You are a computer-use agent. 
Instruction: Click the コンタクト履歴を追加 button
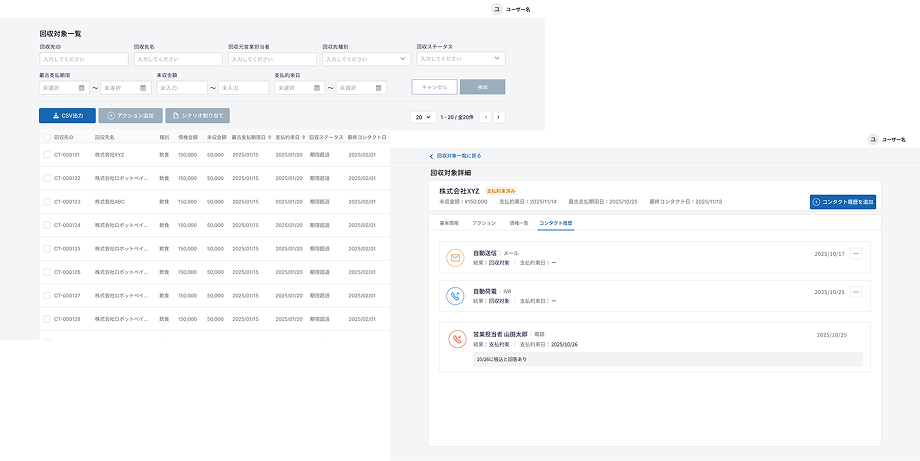pos(842,202)
